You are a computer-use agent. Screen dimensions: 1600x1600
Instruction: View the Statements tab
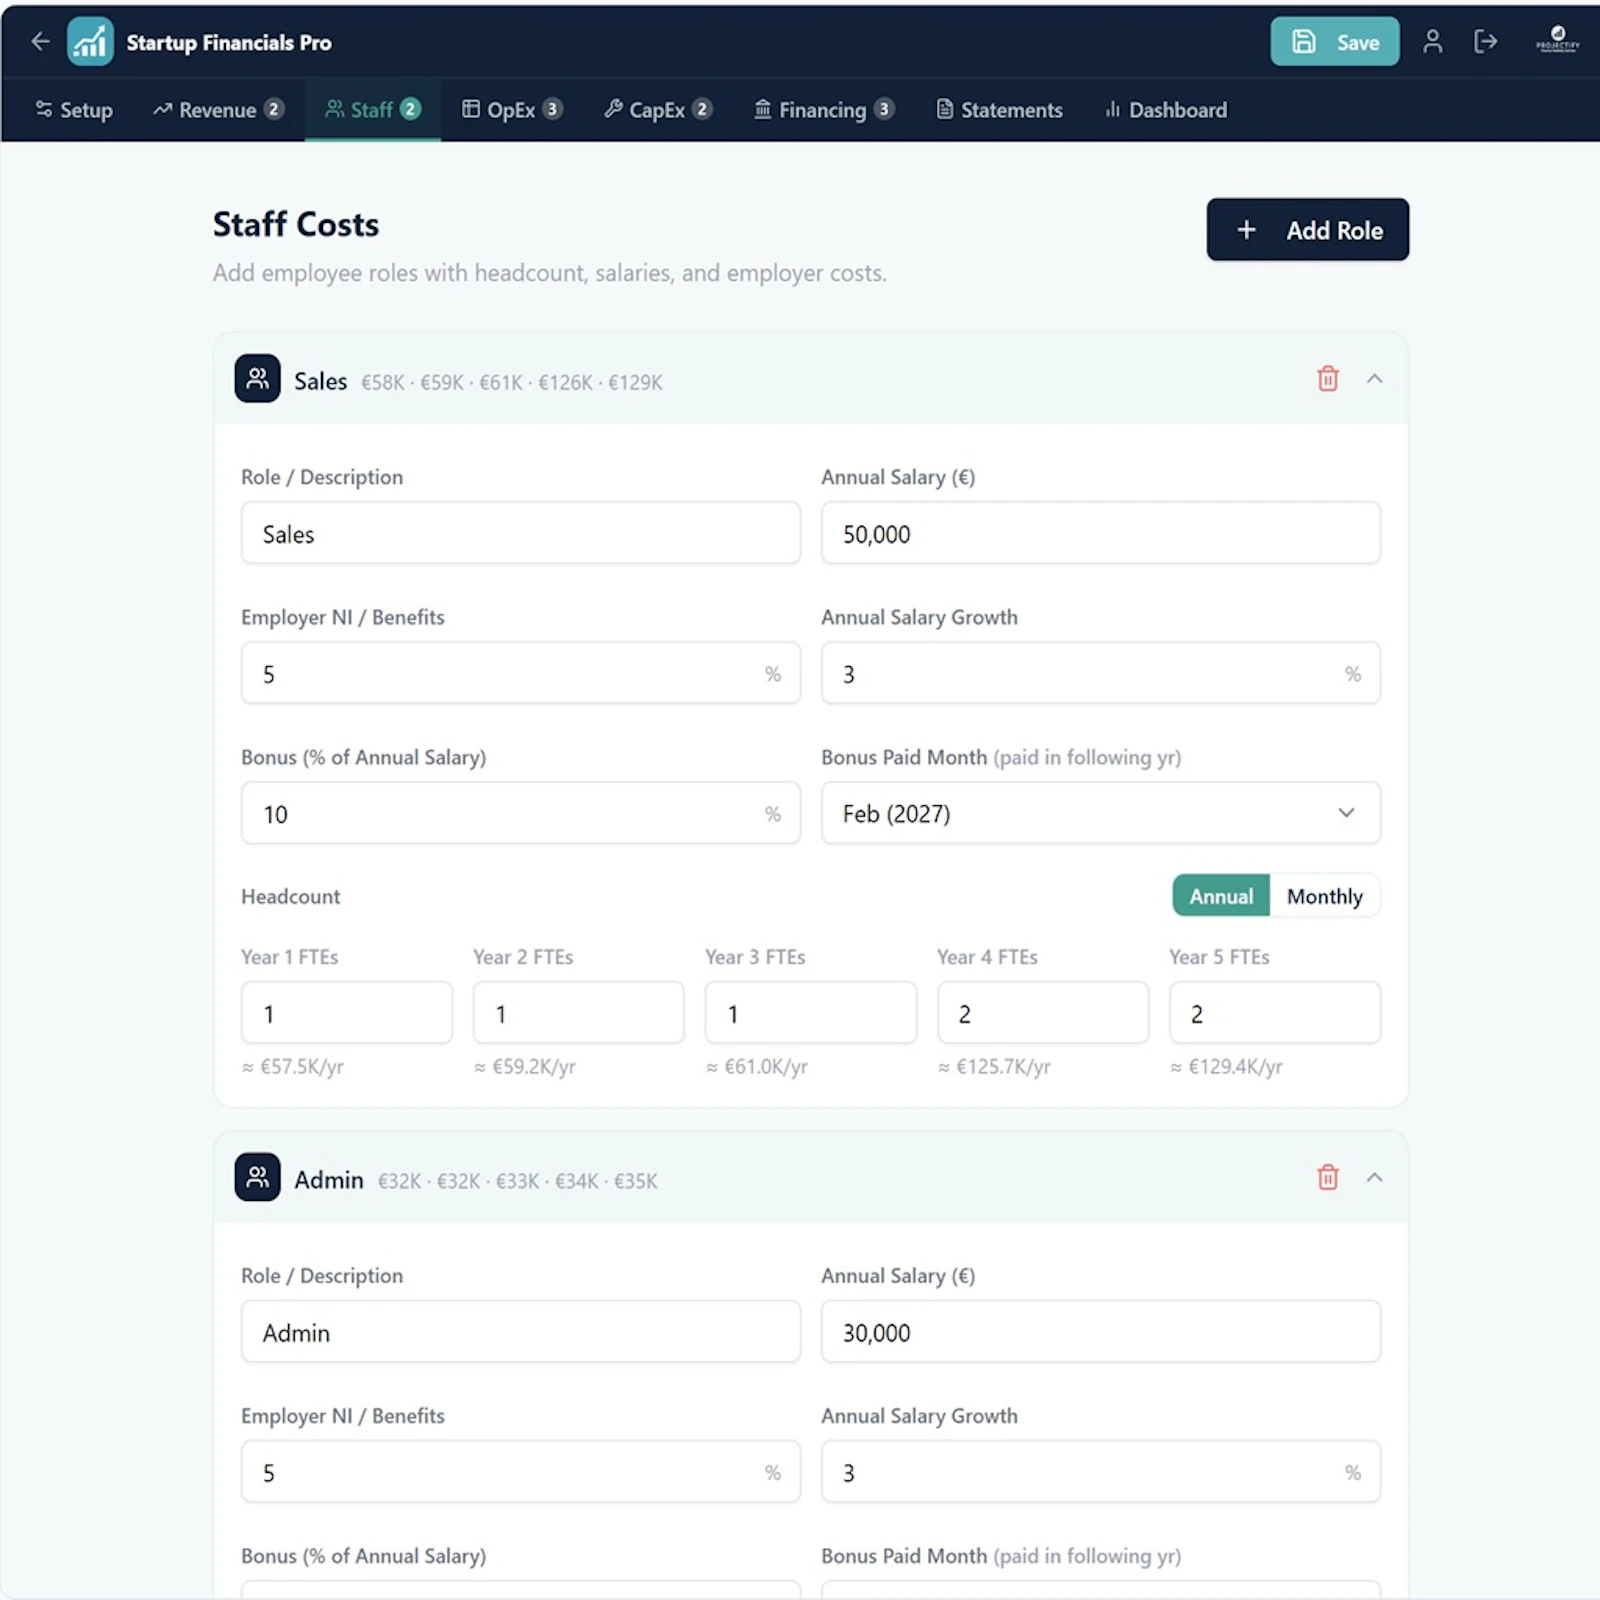(x=998, y=110)
